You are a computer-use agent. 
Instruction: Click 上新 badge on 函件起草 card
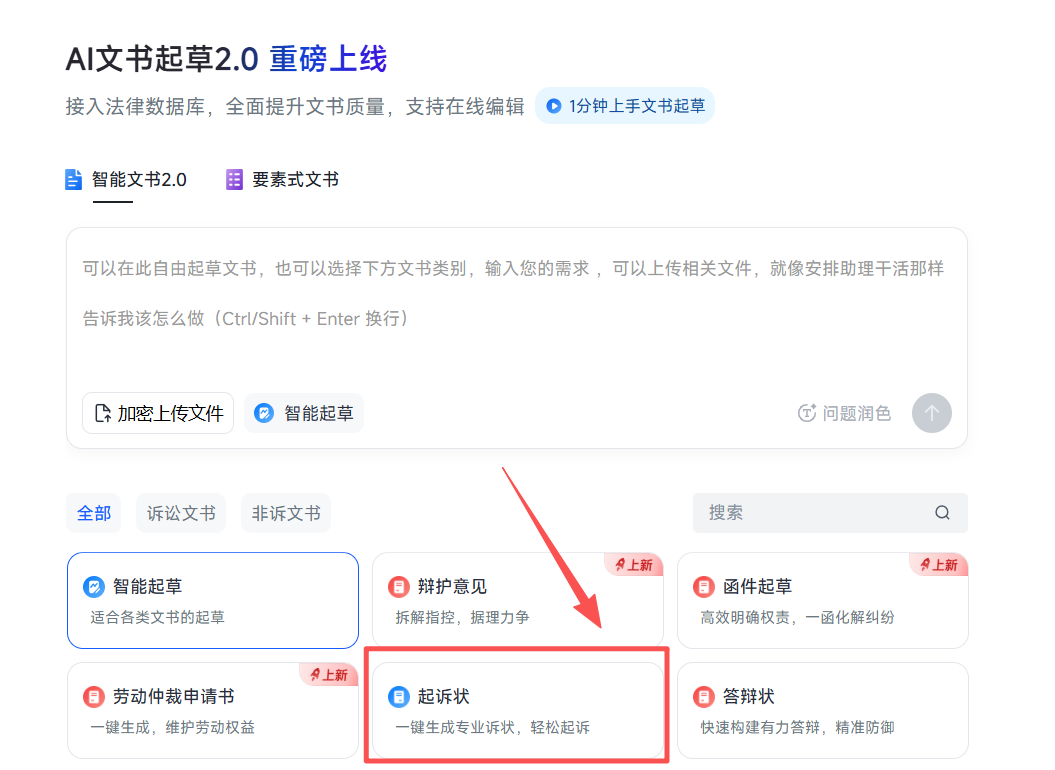[939, 565]
